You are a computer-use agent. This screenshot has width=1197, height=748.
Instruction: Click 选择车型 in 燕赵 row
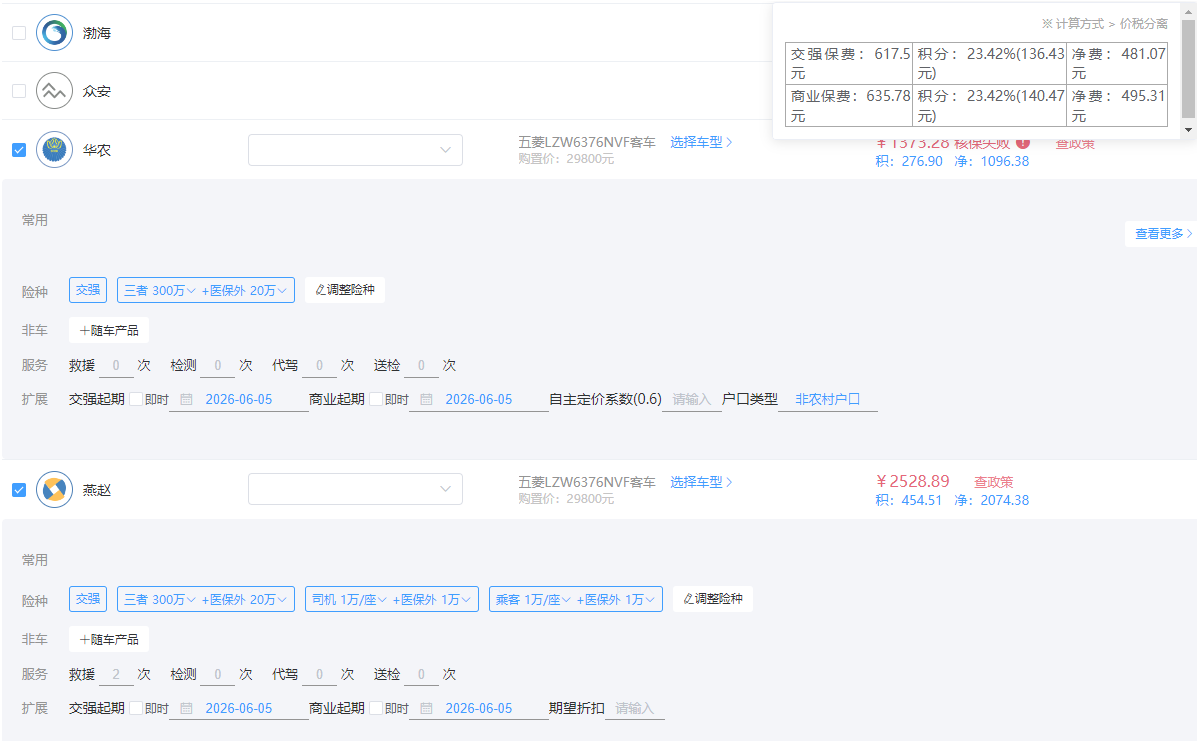[701, 482]
